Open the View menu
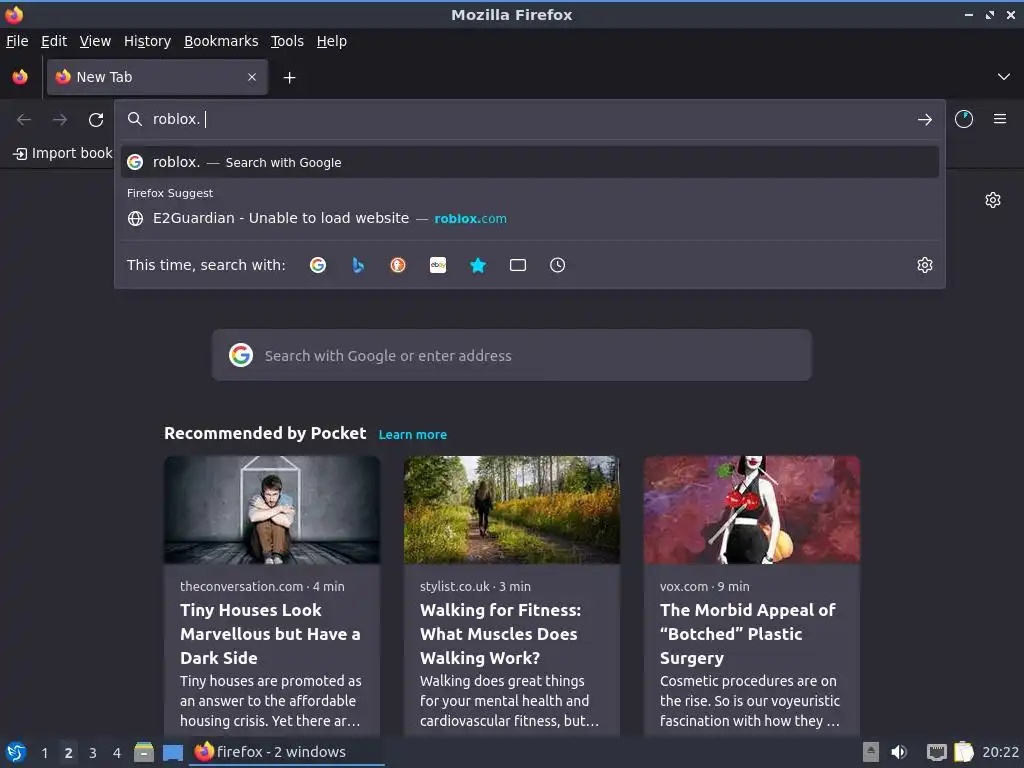1024x768 pixels. (95, 41)
